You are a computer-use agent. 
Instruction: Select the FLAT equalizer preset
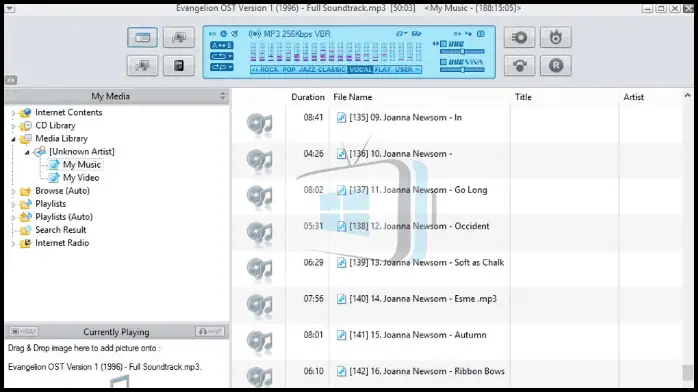382,69
